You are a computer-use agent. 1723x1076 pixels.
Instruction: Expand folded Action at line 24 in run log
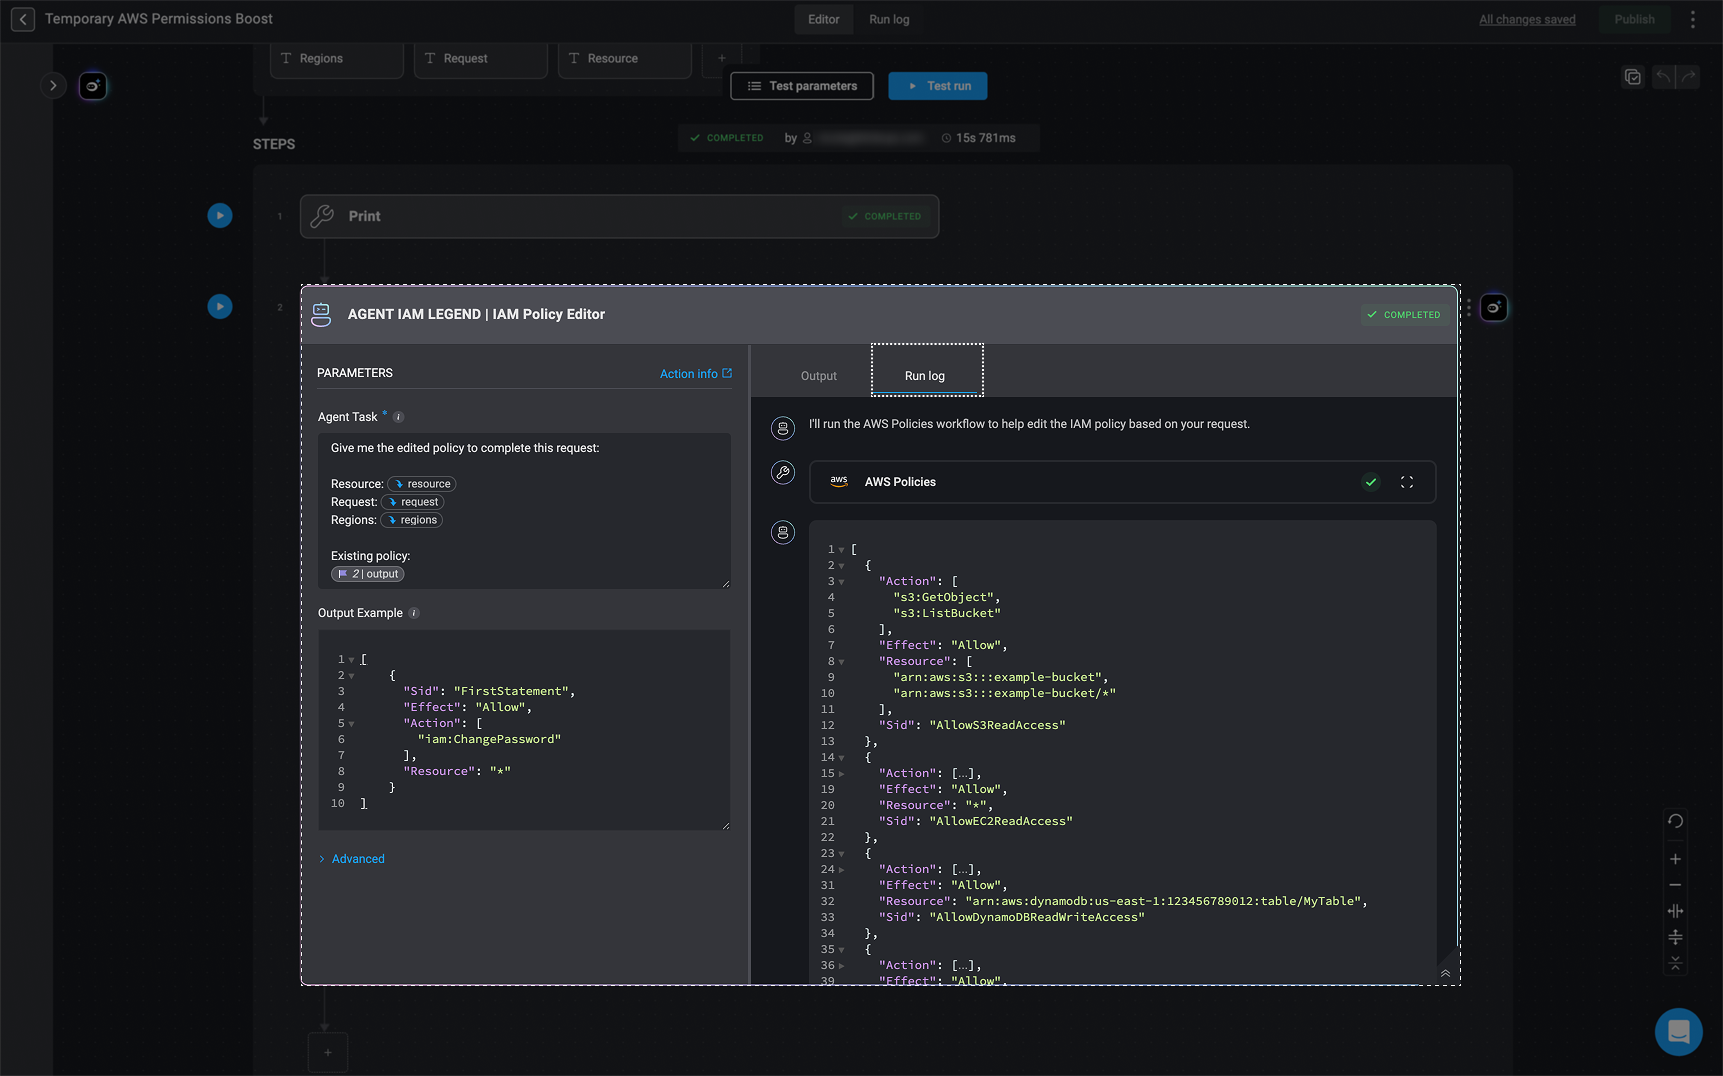pos(841,870)
